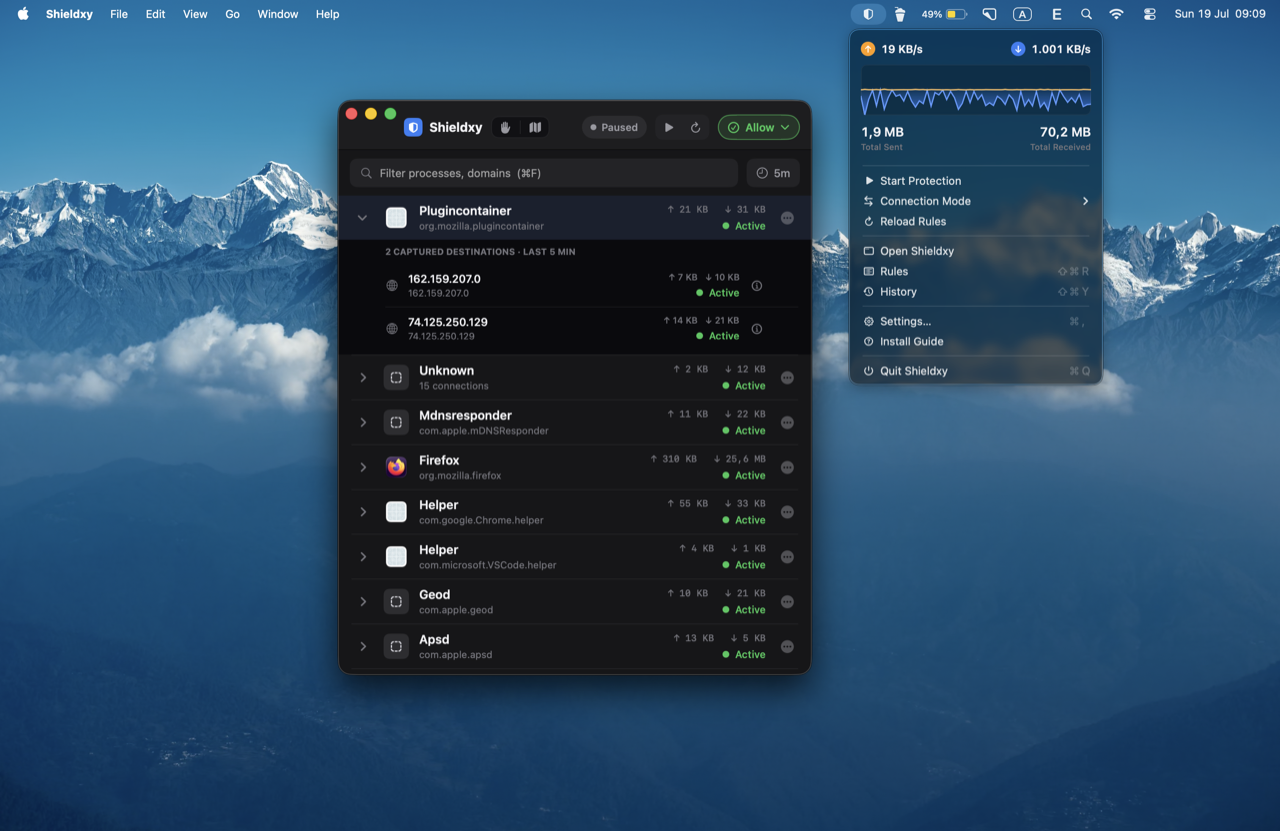Focus the Filter processes, domains field
The height and width of the screenshot is (831, 1280).
pyautogui.click(x=544, y=173)
